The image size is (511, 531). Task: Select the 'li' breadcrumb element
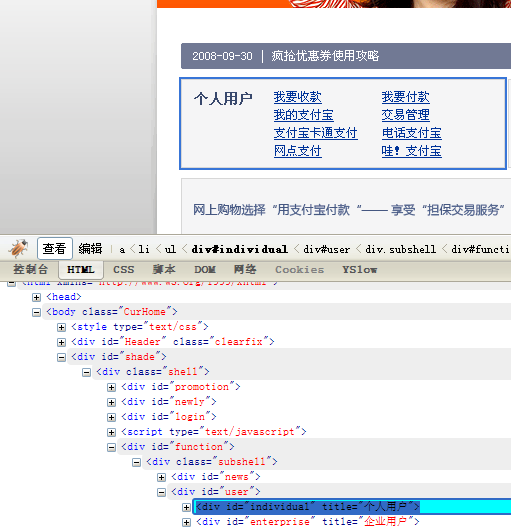[144, 250]
